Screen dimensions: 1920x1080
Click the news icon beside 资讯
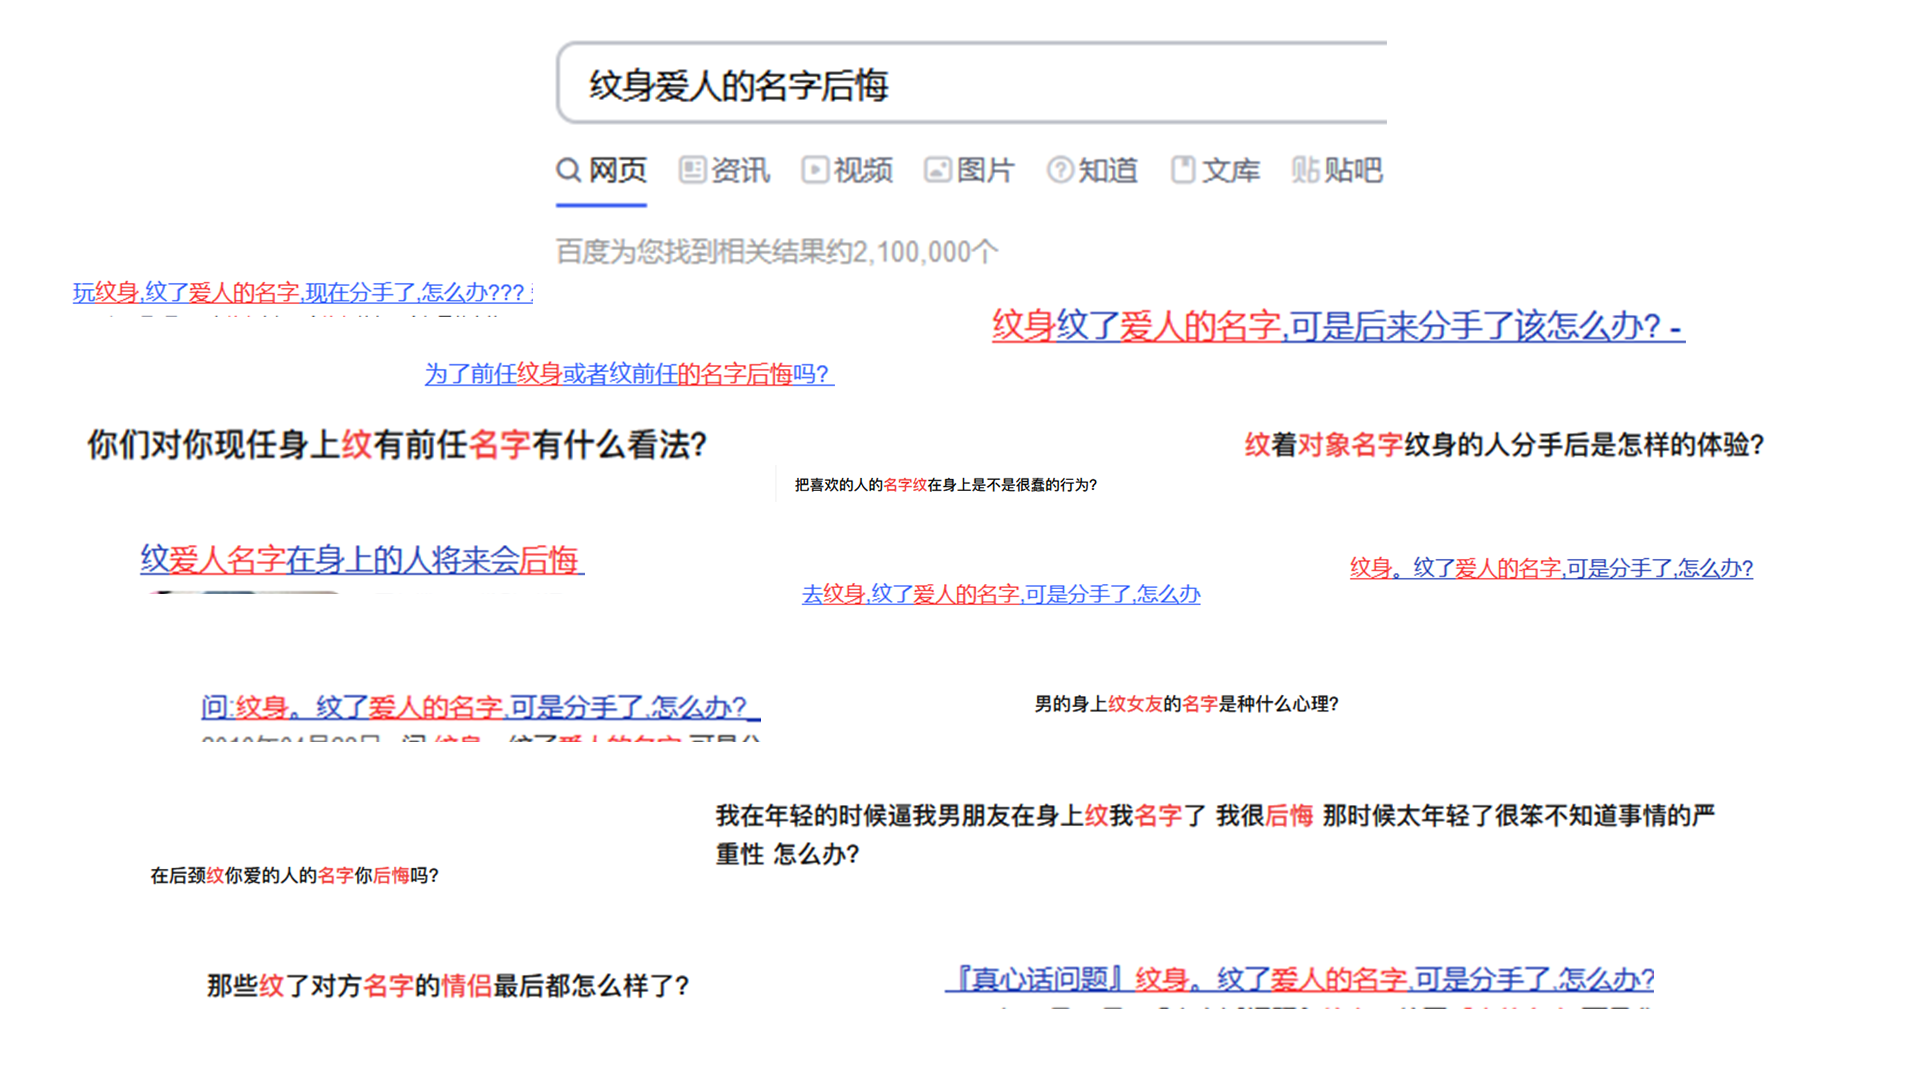coord(692,169)
